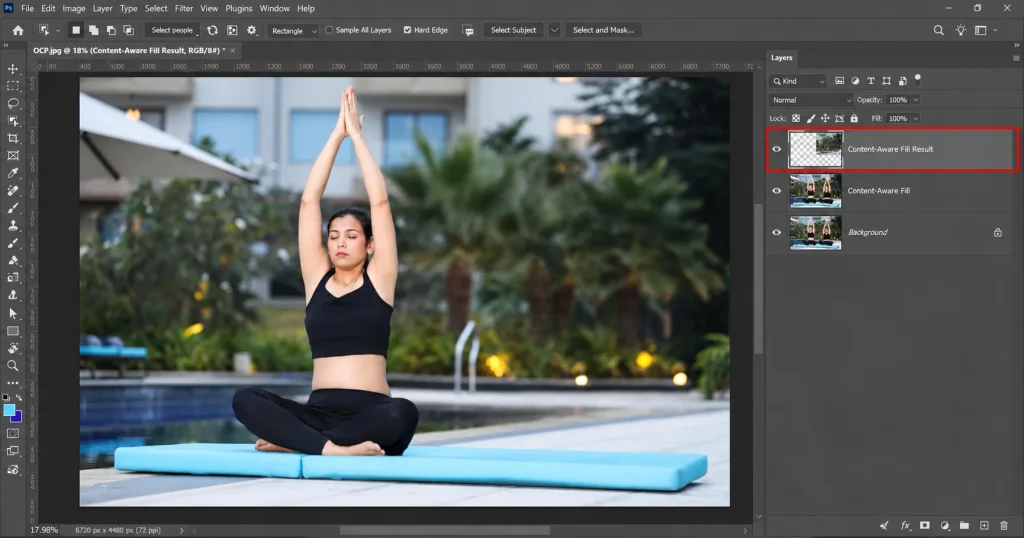Choose Add to Selection mode
Viewport: 1024px width, 538px height.
[x=93, y=30]
